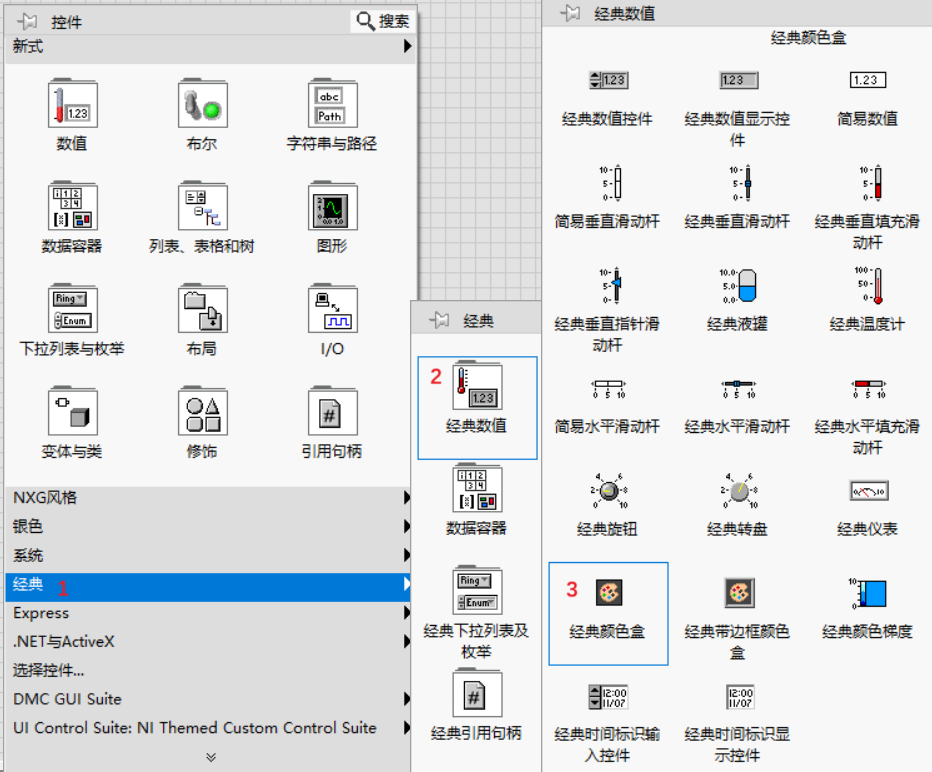Expand the Express submenu
The height and width of the screenshot is (772, 932).
(x=407, y=613)
